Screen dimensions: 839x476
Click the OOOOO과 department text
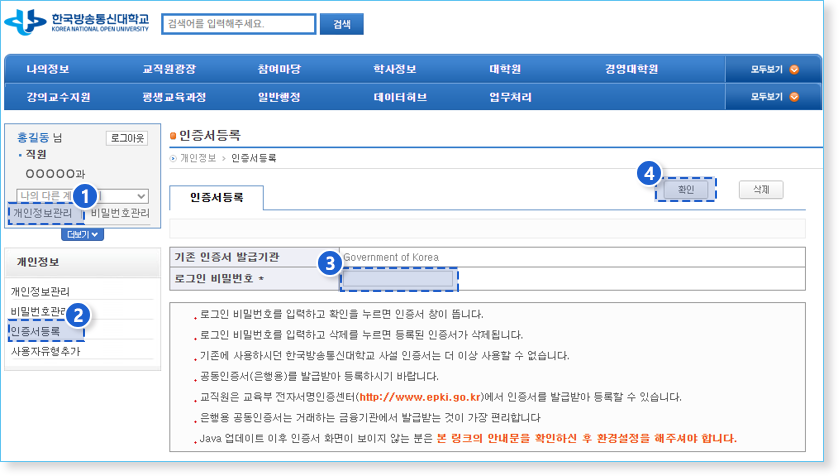pos(55,174)
